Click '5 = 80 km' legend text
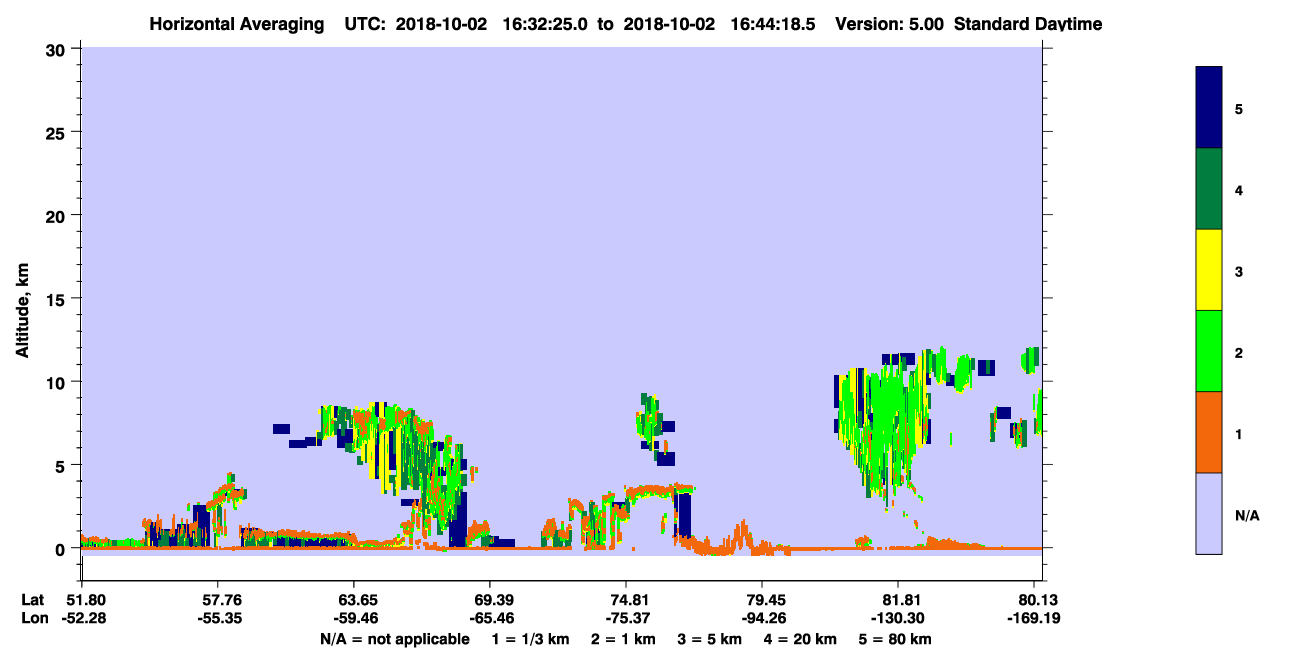The image size is (1300, 667). pos(896,639)
